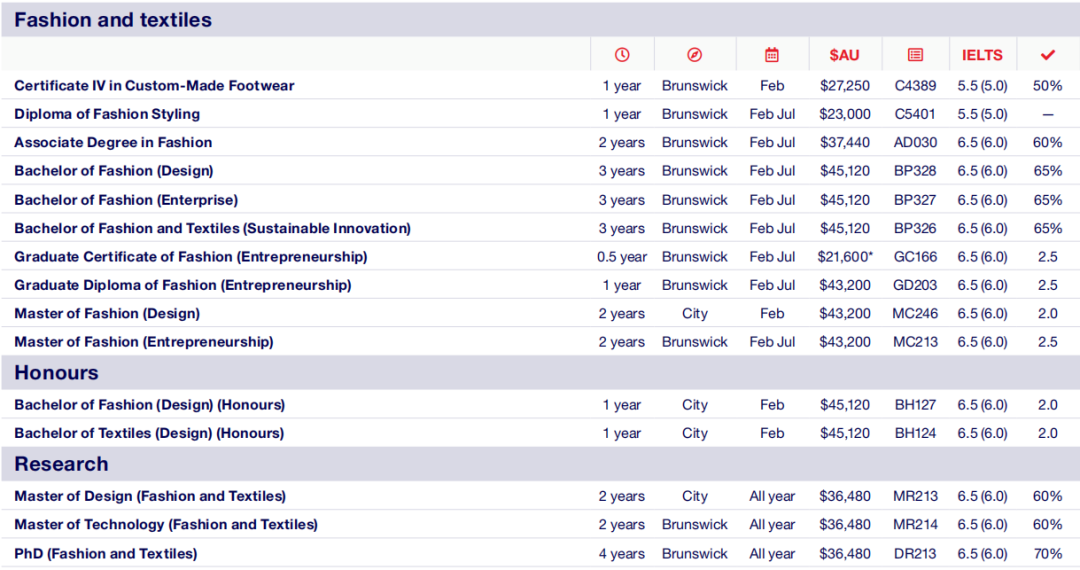Image resolution: width=1080 pixels, height=570 pixels.
Task: Click the $37,440 fee value
Action: (x=844, y=142)
